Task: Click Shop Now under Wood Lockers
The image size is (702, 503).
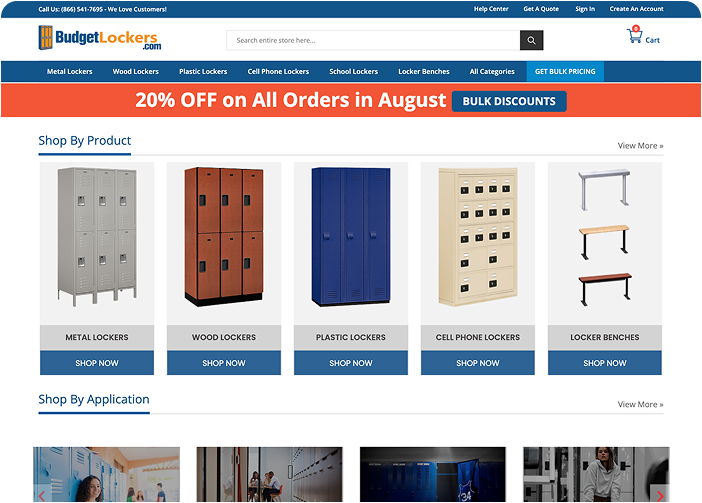Action: point(224,363)
